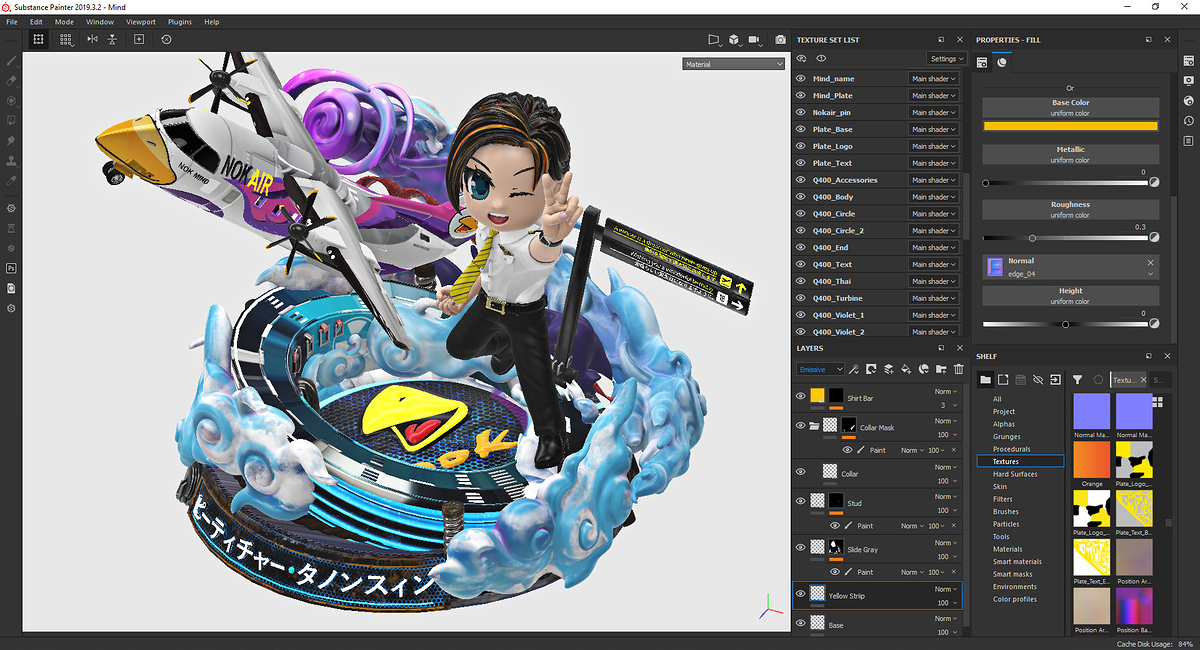Open the Plugins menu
Screen dimensions: 1200x650
coord(180,21)
